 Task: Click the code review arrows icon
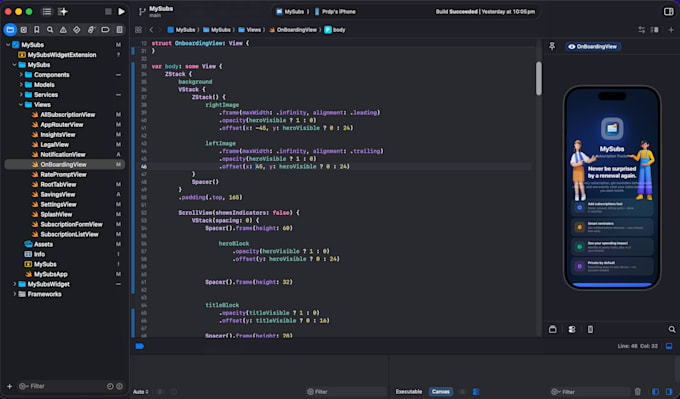click(x=641, y=29)
